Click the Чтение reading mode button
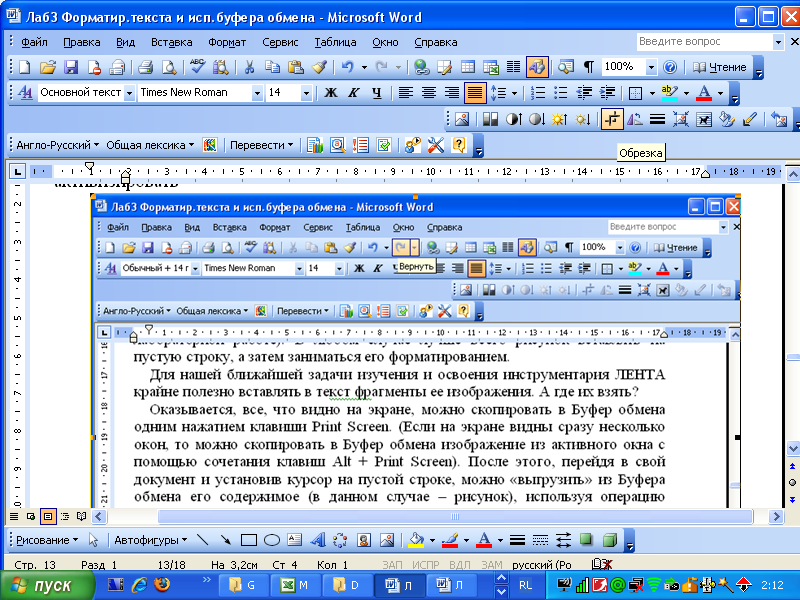The image size is (800, 600). 720,67
